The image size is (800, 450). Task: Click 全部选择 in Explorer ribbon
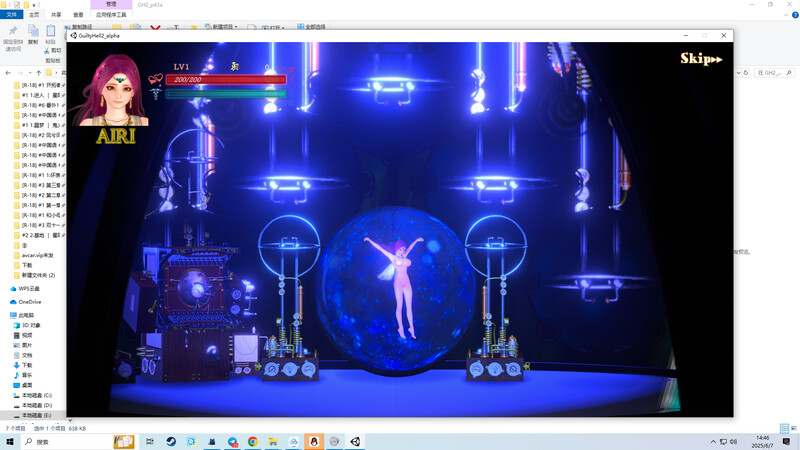(311, 27)
